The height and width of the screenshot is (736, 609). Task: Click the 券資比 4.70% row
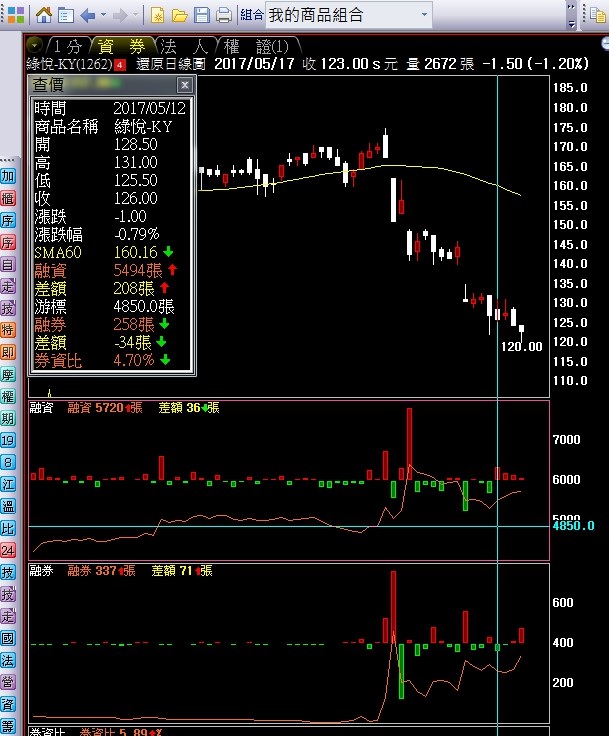[x=111, y=360]
